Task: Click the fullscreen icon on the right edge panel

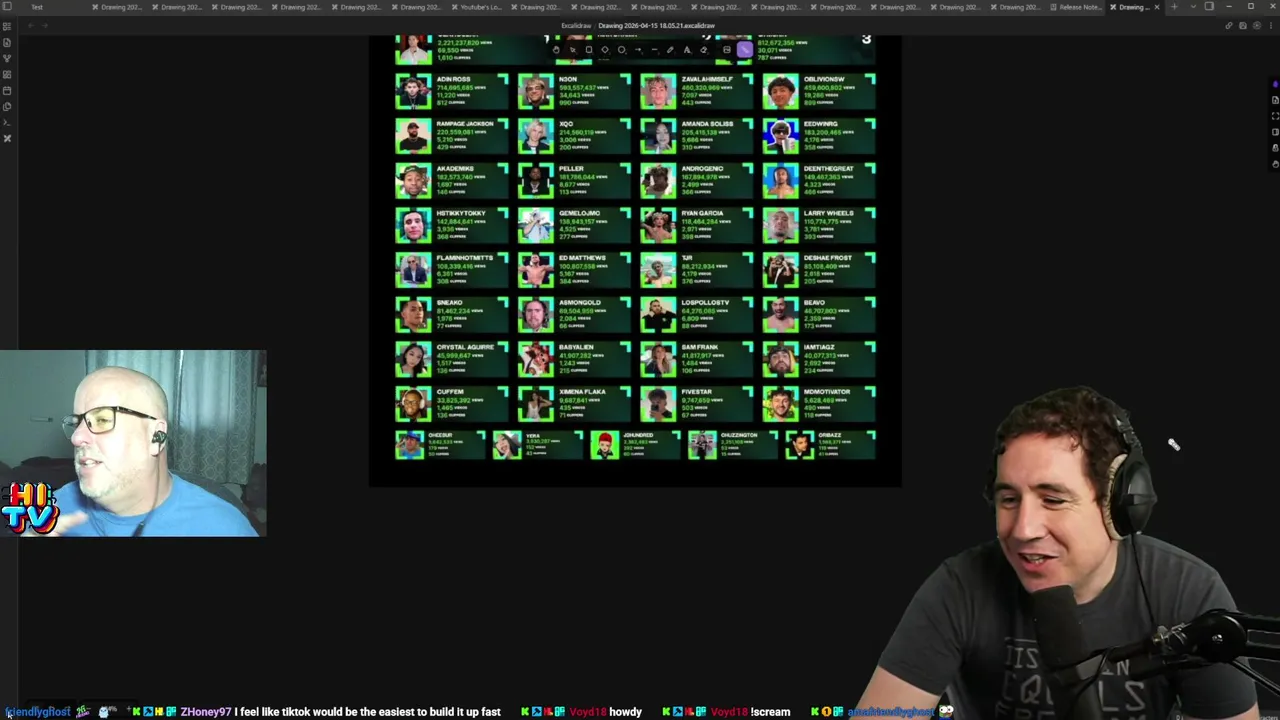Action: (x=1275, y=116)
